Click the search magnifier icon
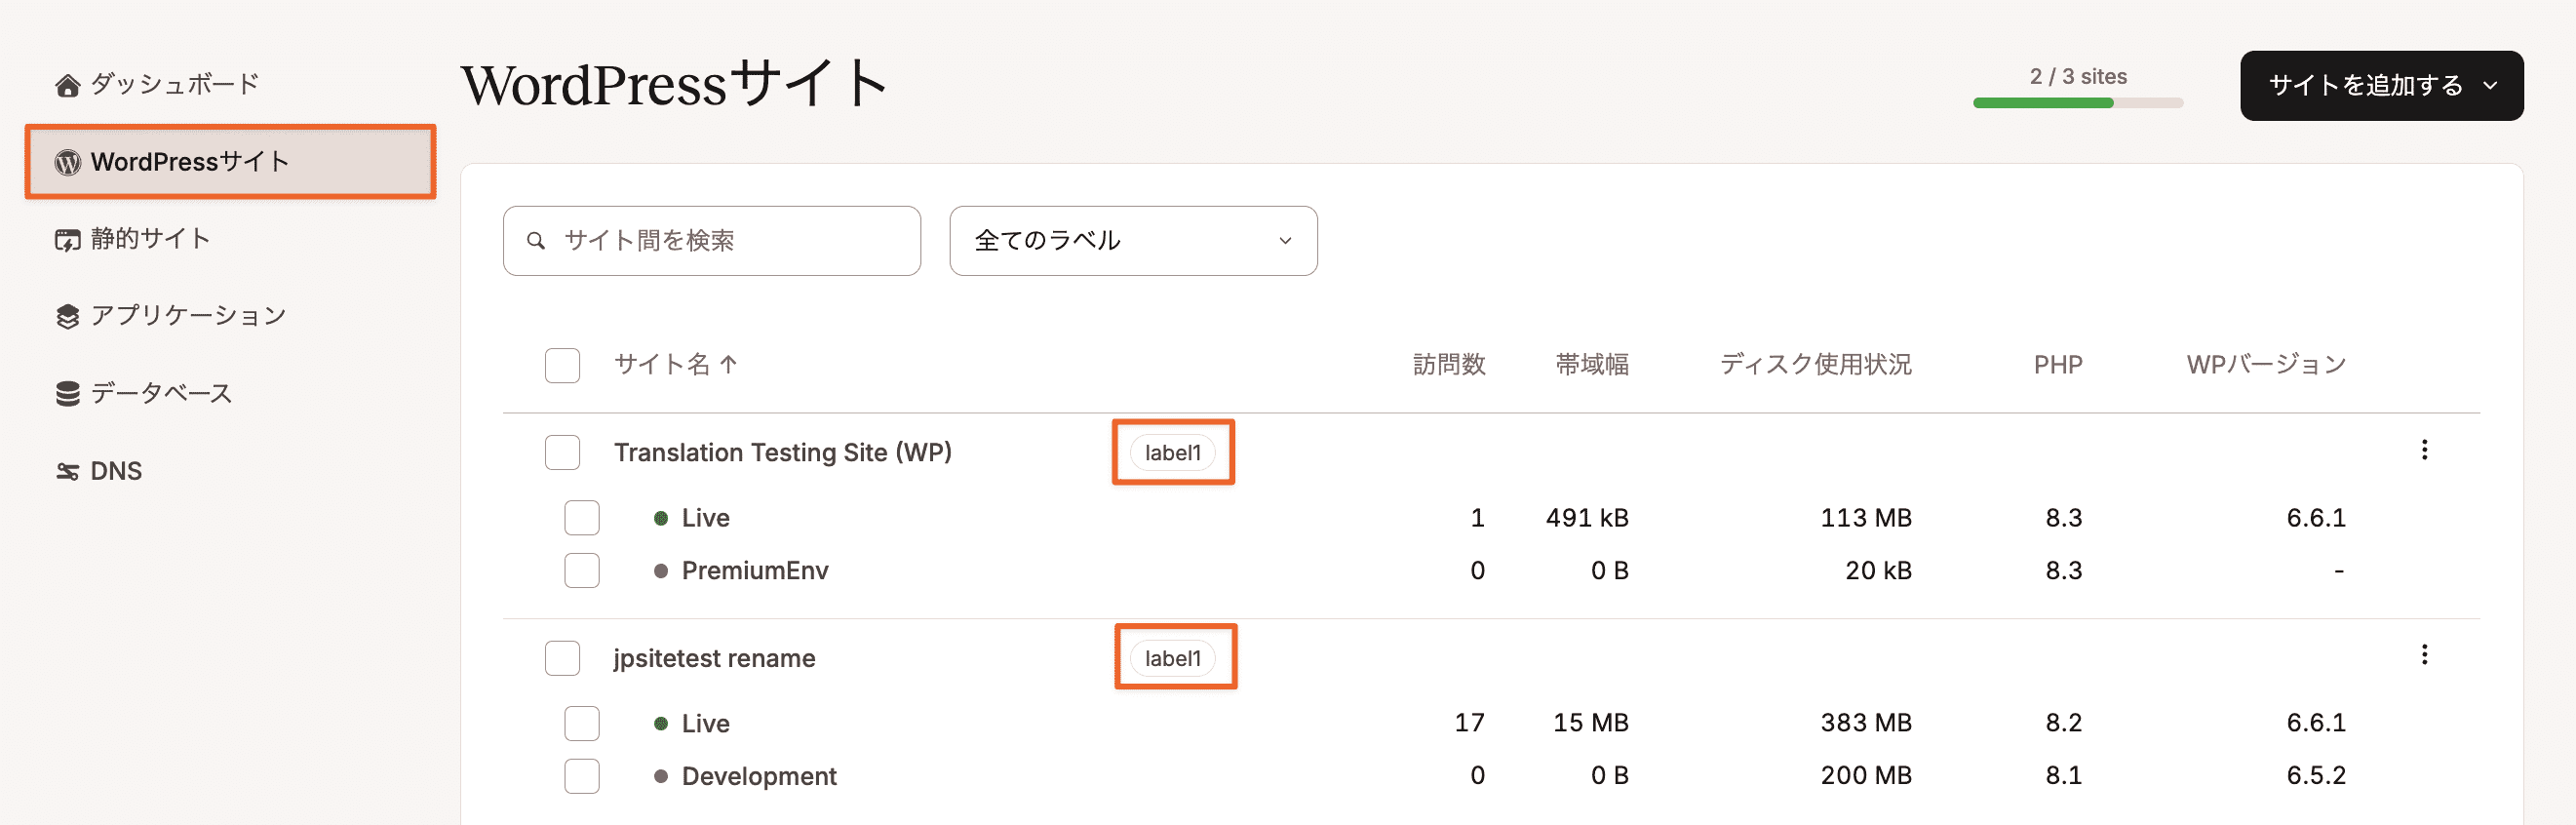 tap(536, 241)
